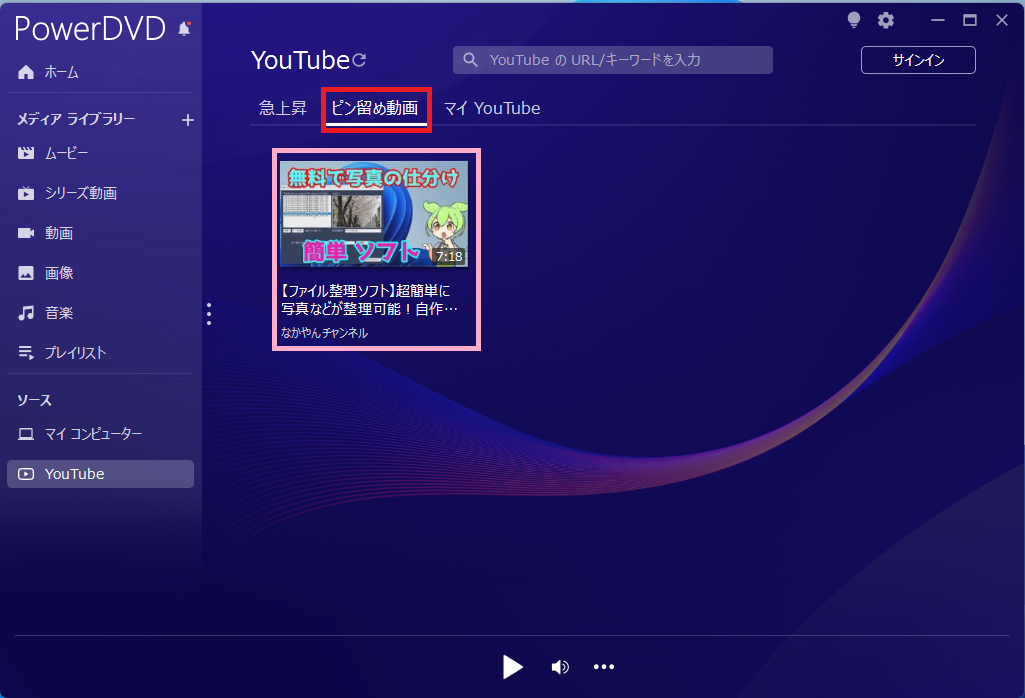
Task: Open more options three-dot menu
Action: [x=603, y=667]
